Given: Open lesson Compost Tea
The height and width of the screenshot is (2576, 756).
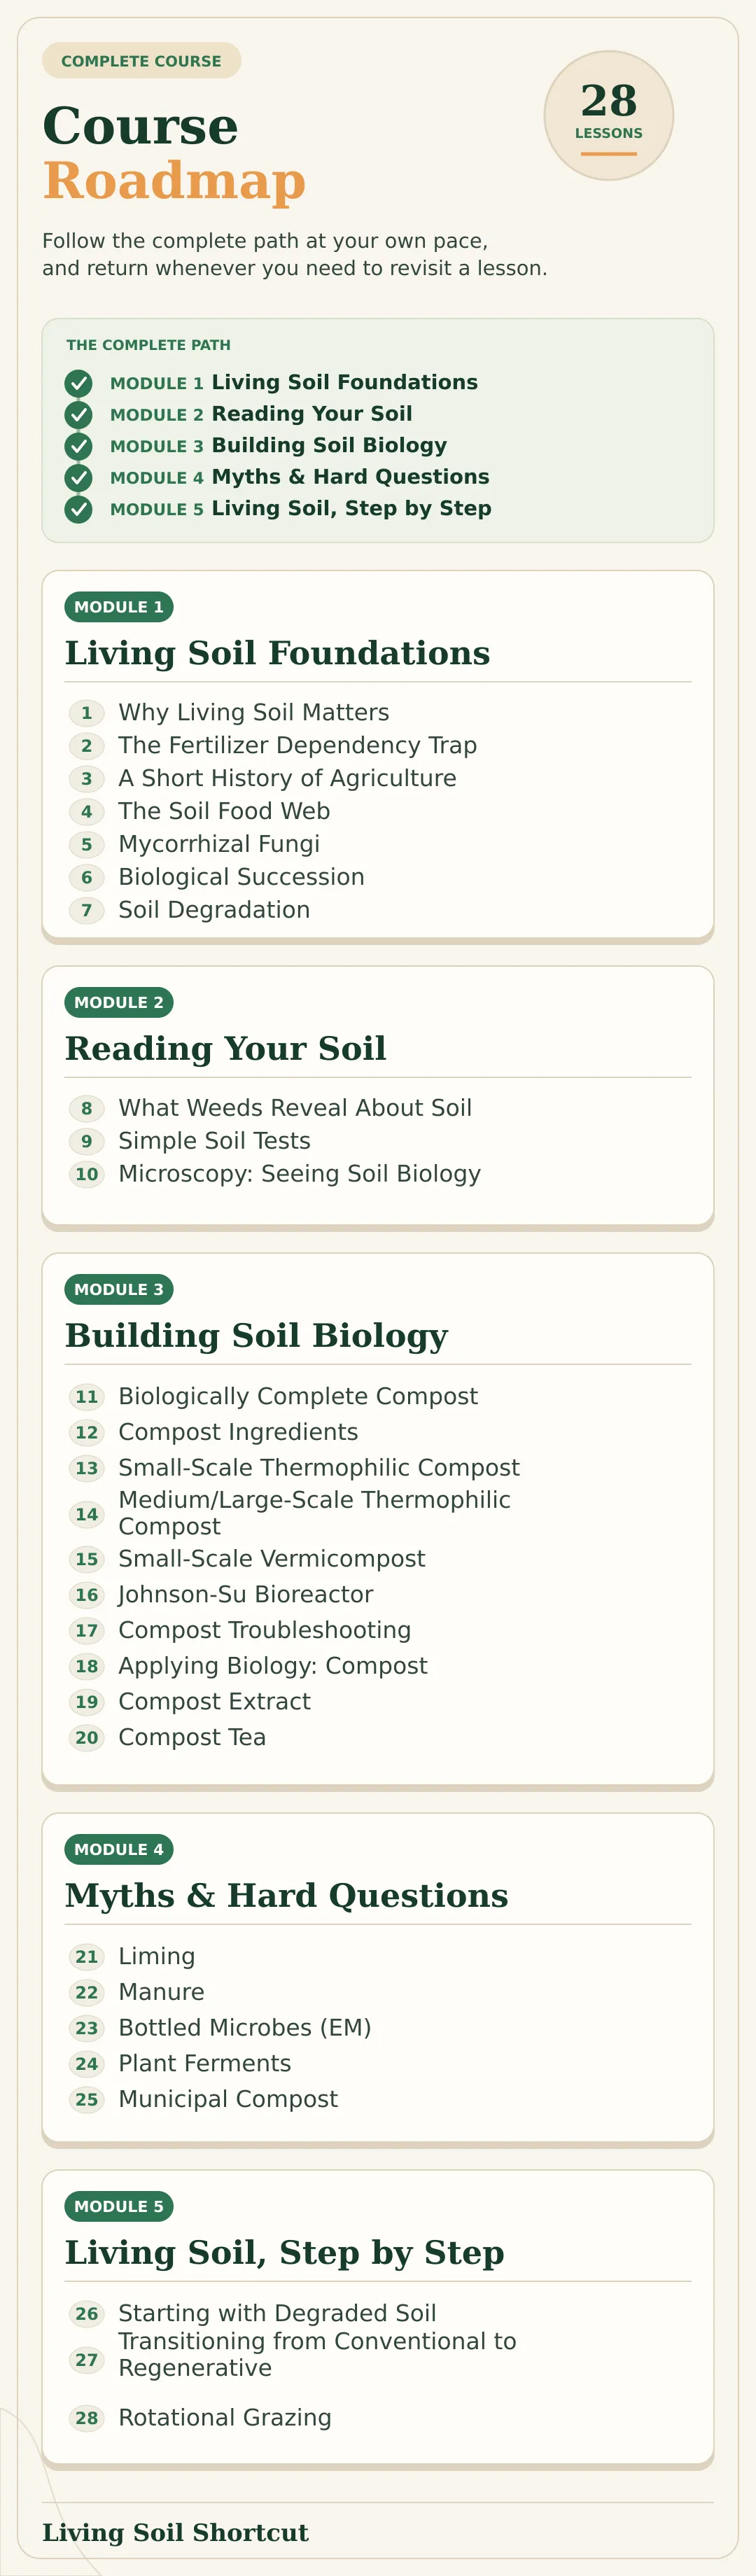Looking at the screenshot, I should [192, 1738].
